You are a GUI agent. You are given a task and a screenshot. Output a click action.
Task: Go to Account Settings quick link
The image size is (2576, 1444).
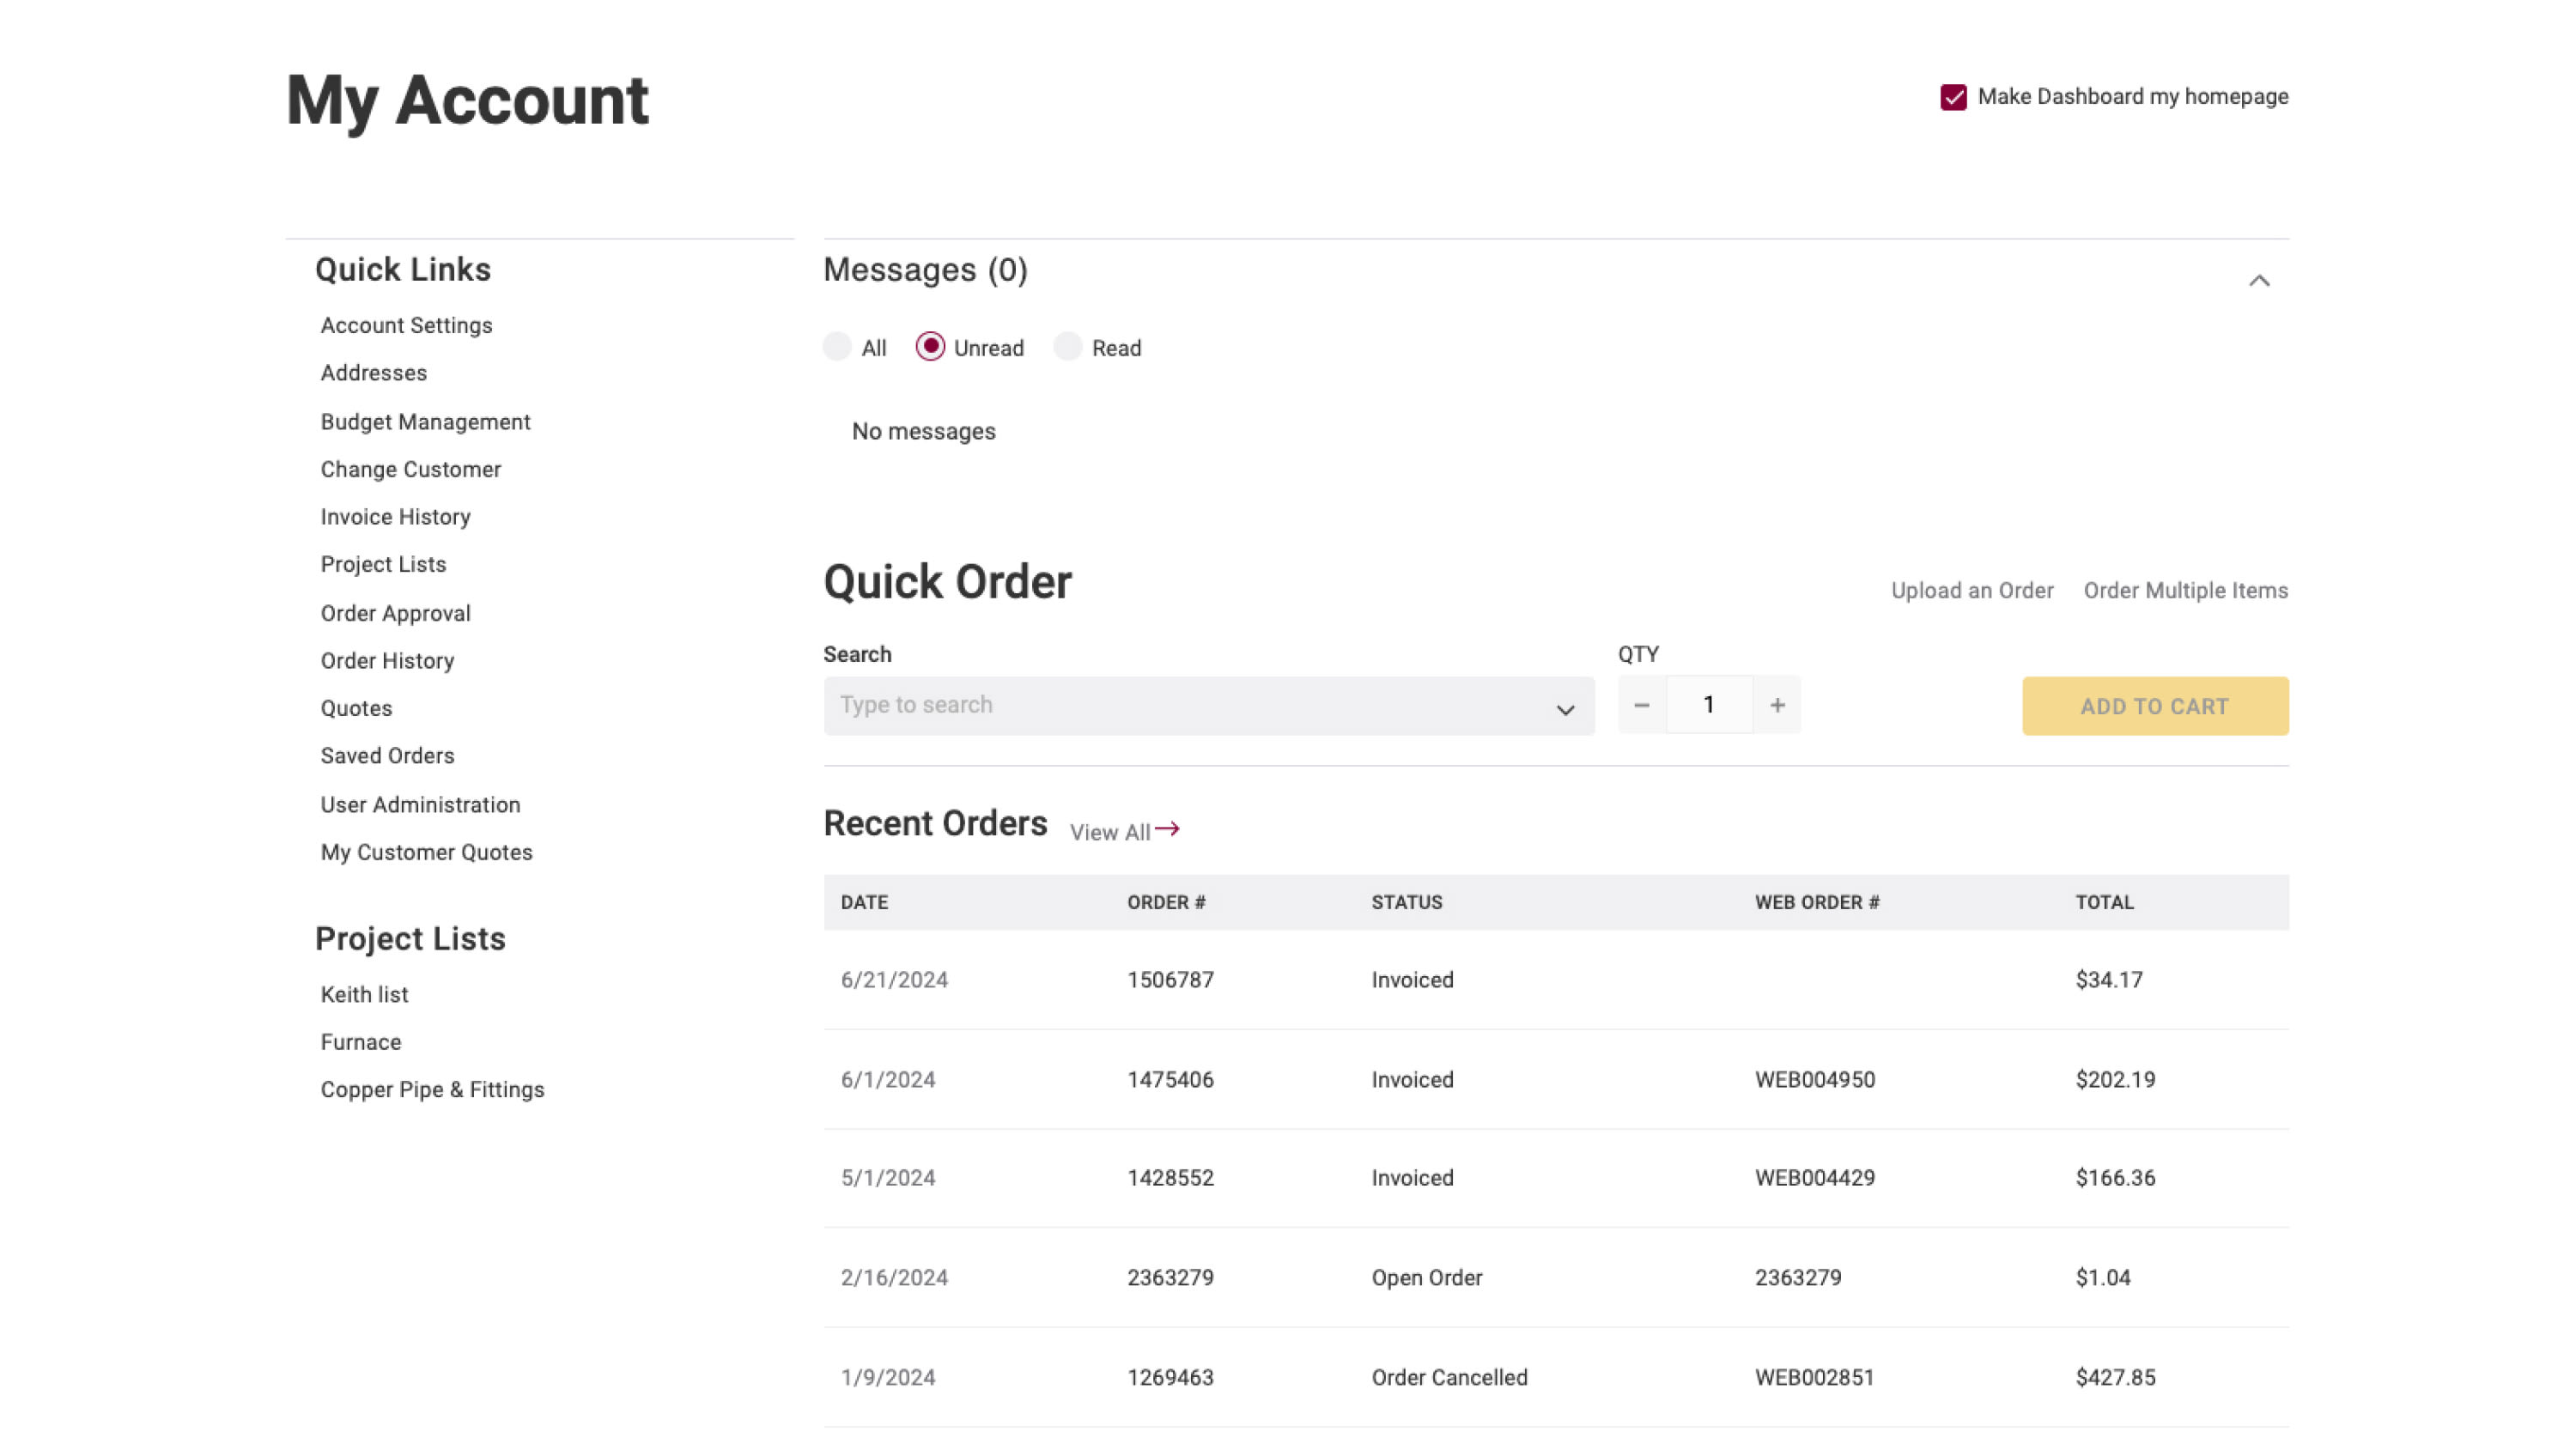[406, 325]
